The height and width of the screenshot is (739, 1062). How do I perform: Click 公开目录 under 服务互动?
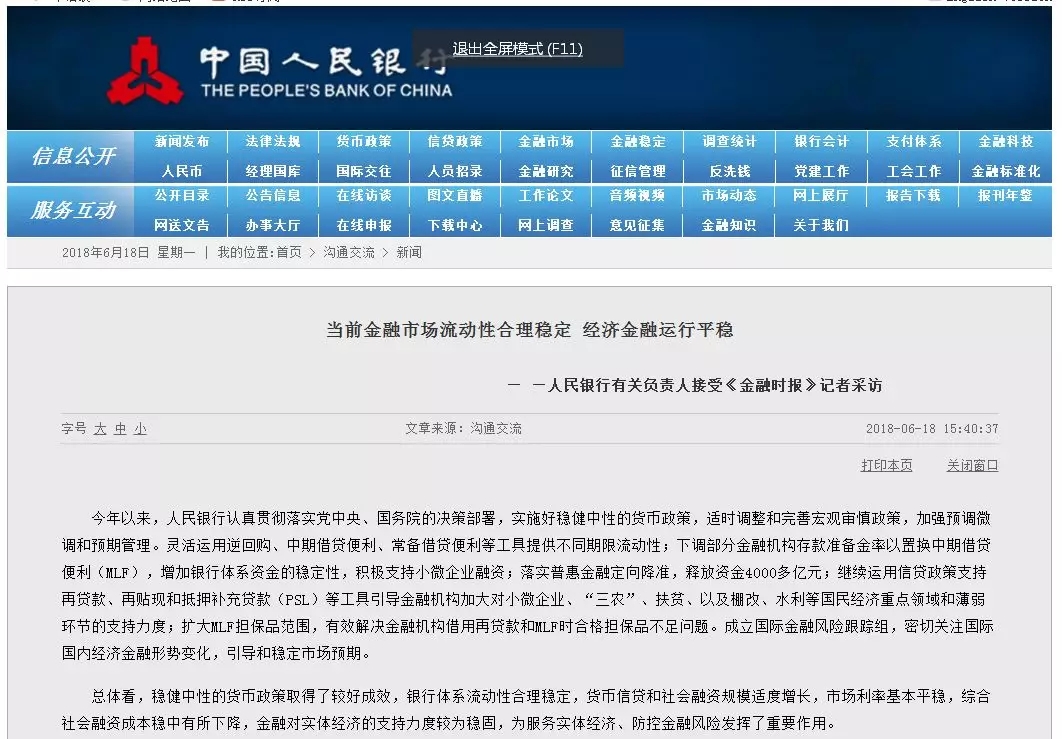182,196
